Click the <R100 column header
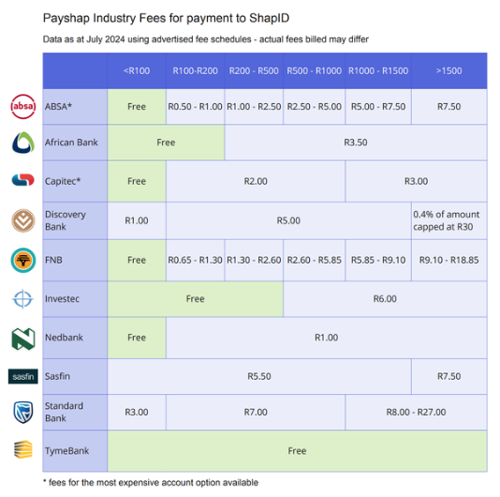 coord(137,71)
